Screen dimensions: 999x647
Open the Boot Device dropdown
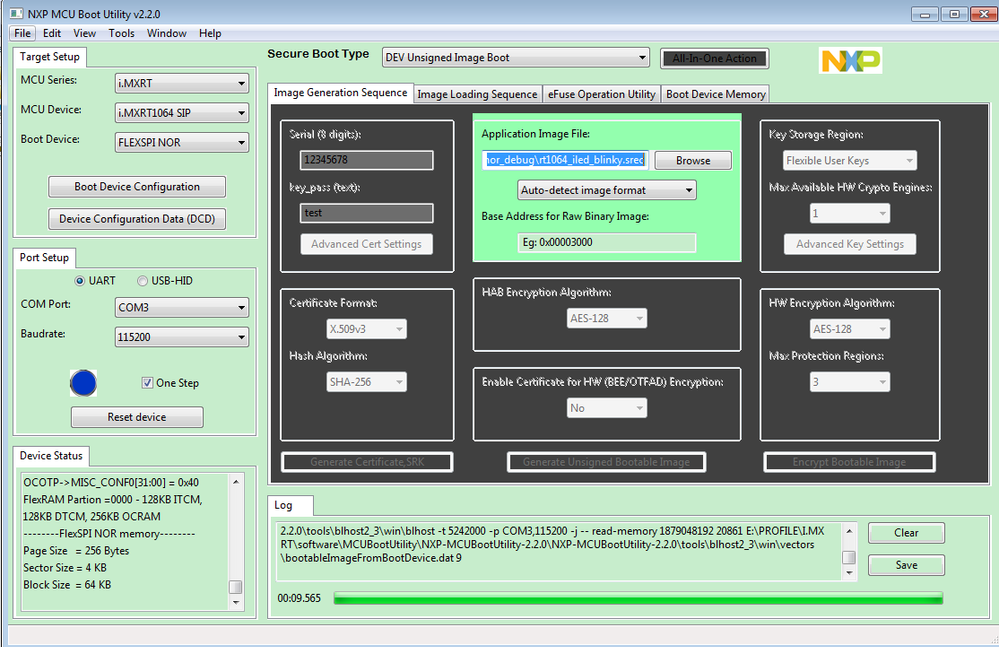click(x=182, y=143)
